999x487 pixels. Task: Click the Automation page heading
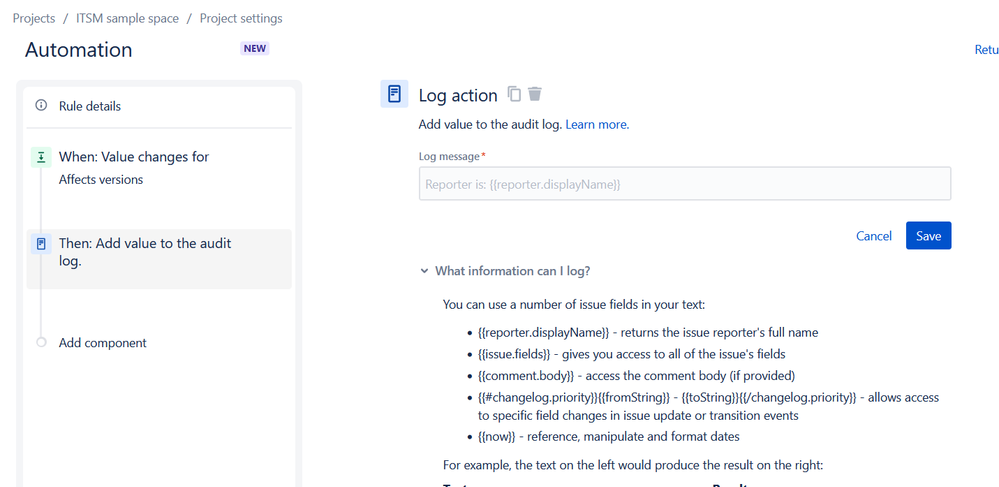78,50
